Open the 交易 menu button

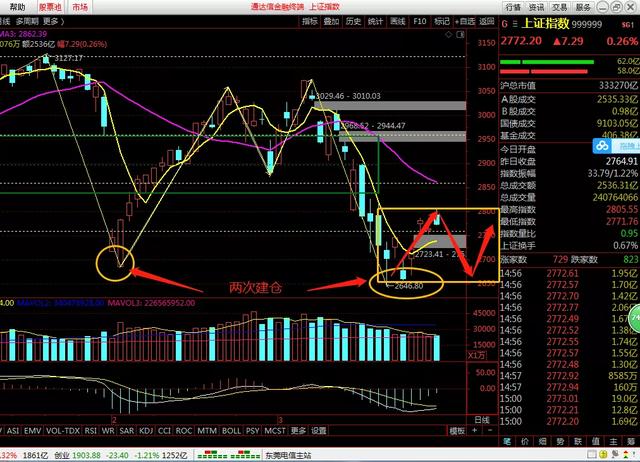560,7
